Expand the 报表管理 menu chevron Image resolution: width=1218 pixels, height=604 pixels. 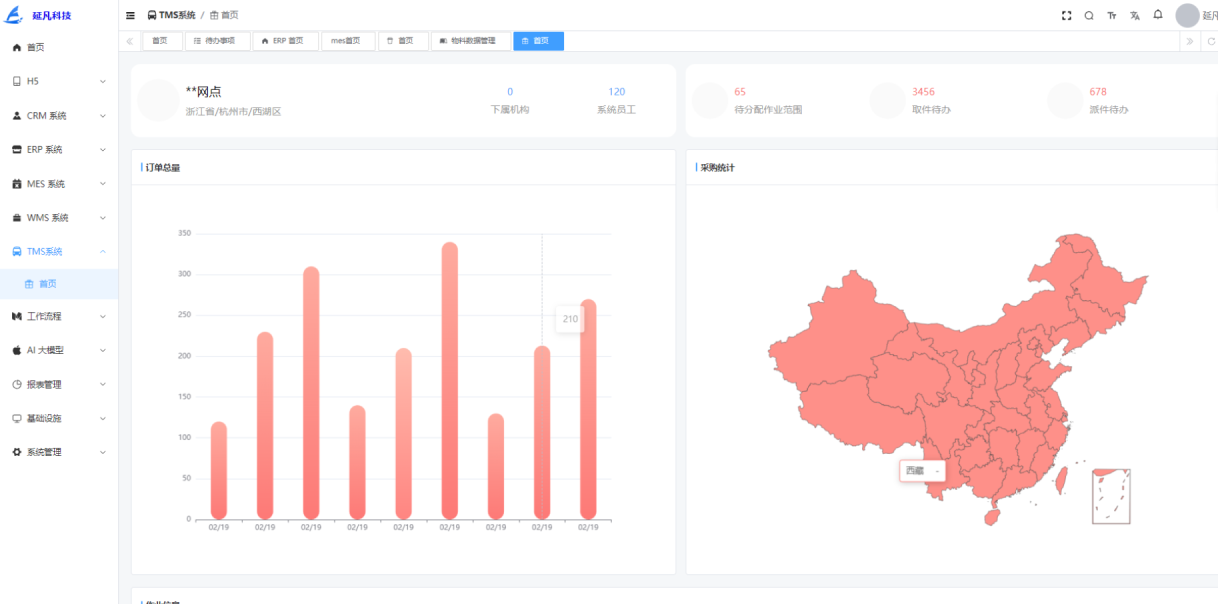(103, 384)
